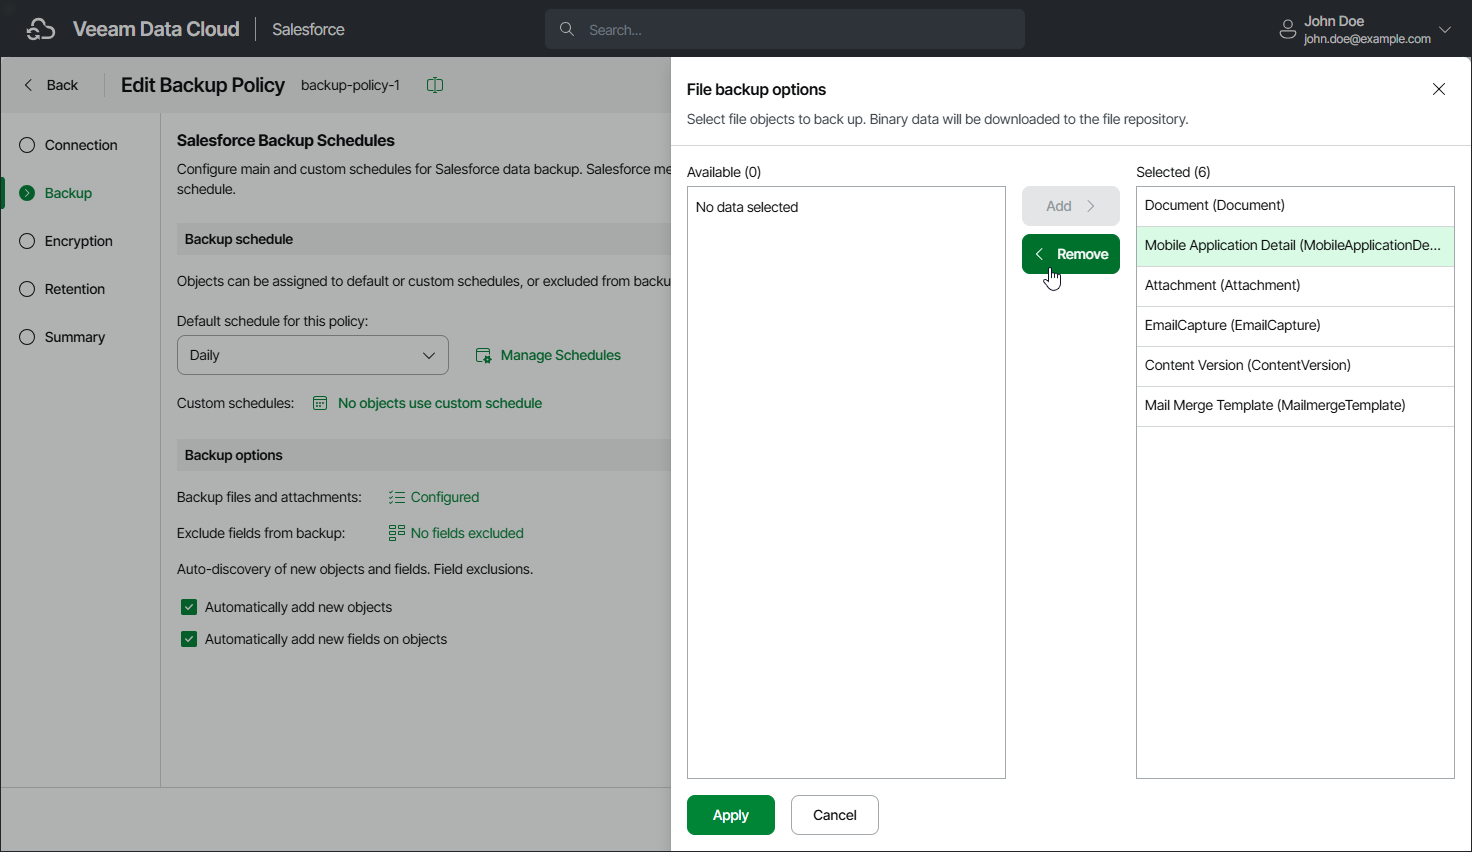
Task: Click No fields excluded link
Action: [x=467, y=533]
